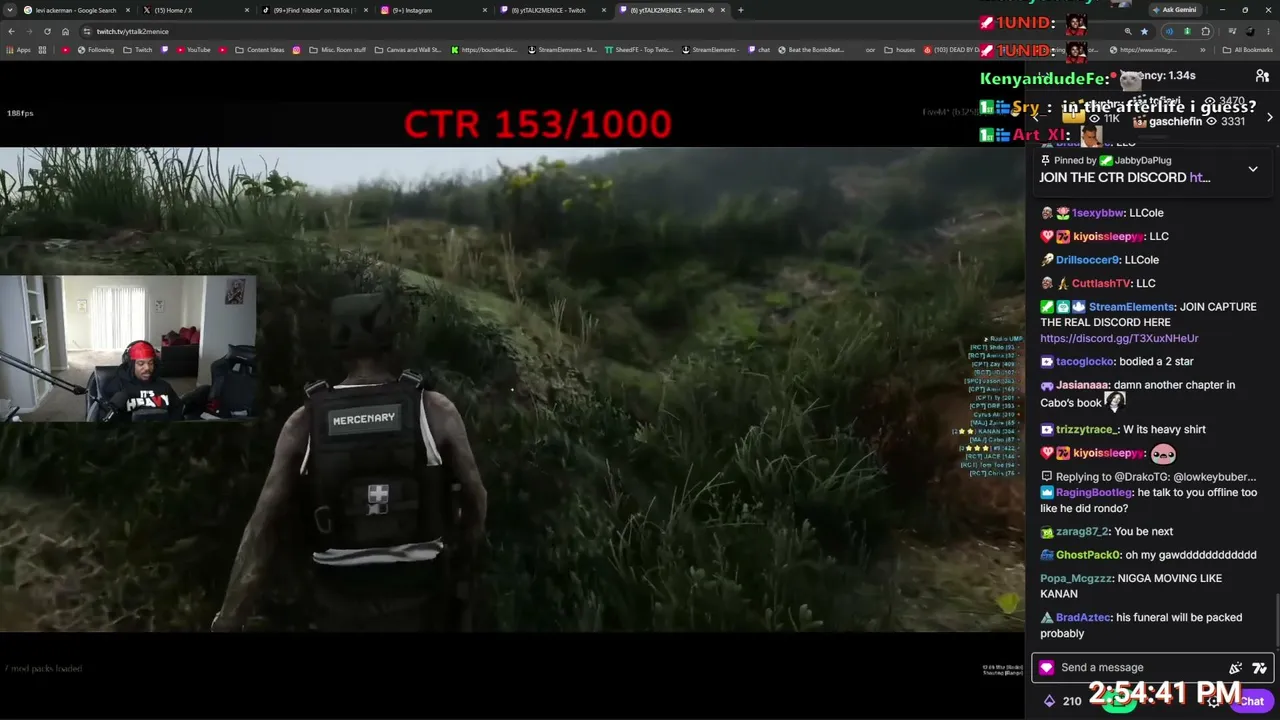Switch to first ytTALK2MENICE Twitch tab

pos(549,10)
